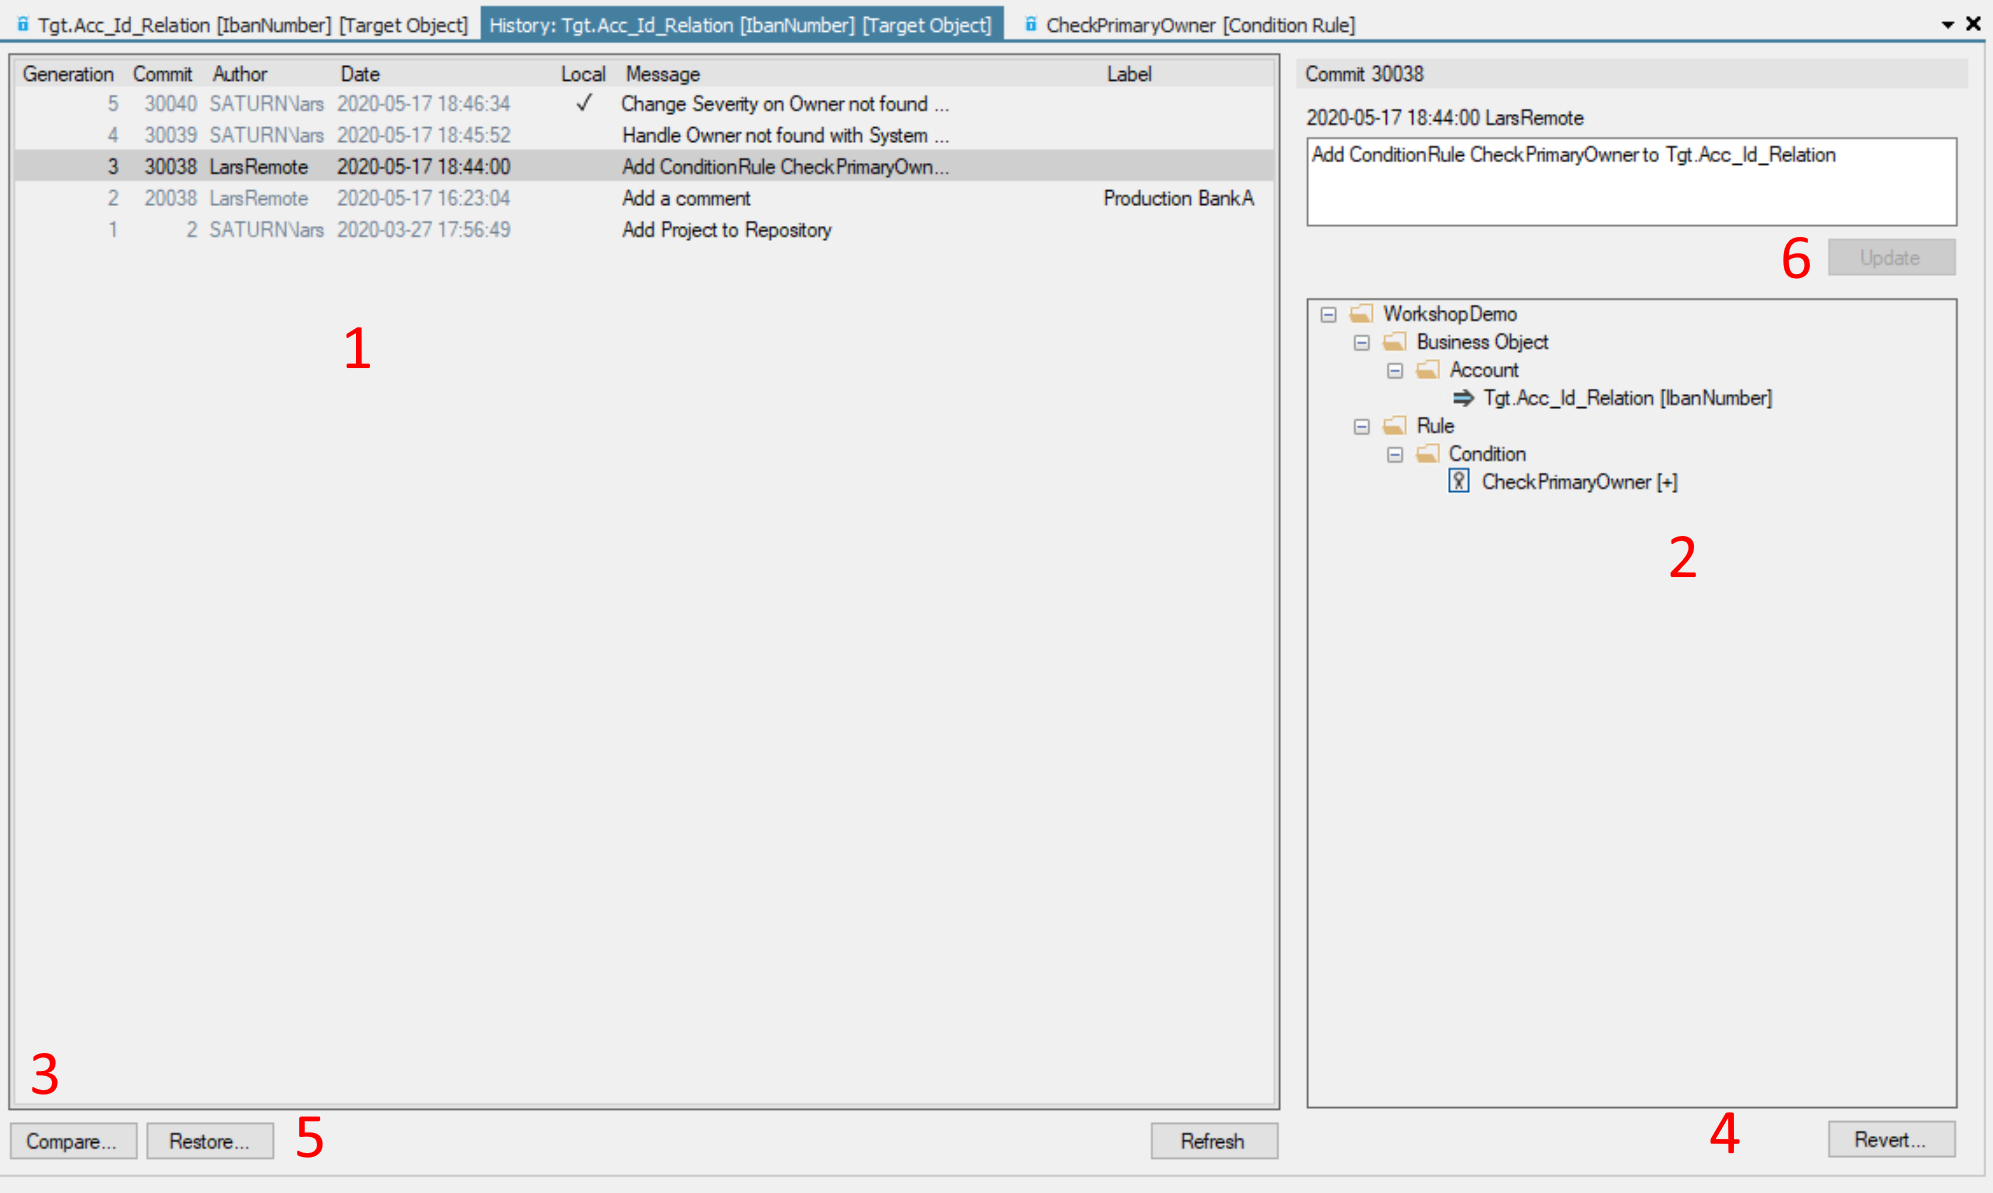The width and height of the screenshot is (1993, 1193).
Task: Switch to the Tgt.Acc_Id_Relation [Target Object] tab
Action: pyautogui.click(x=240, y=25)
